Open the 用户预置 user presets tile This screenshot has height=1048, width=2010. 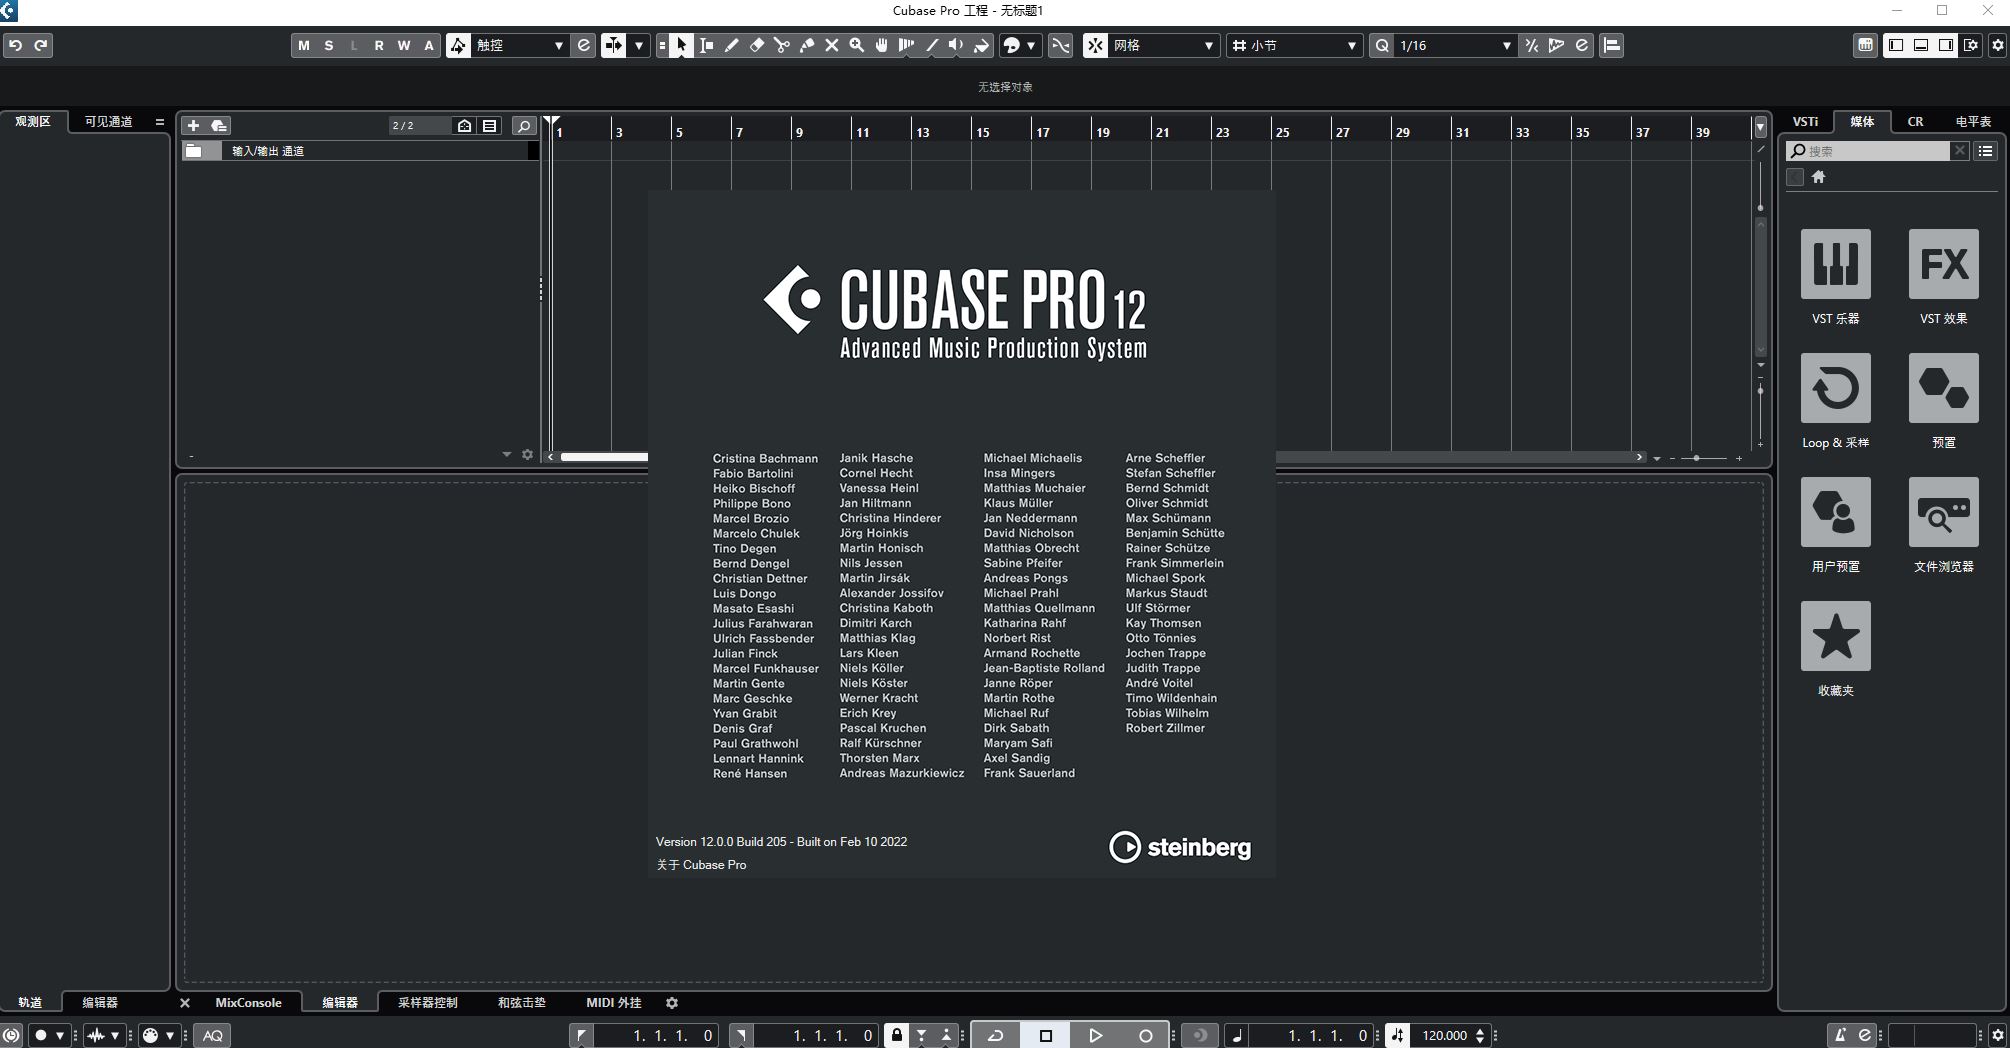click(x=1835, y=512)
